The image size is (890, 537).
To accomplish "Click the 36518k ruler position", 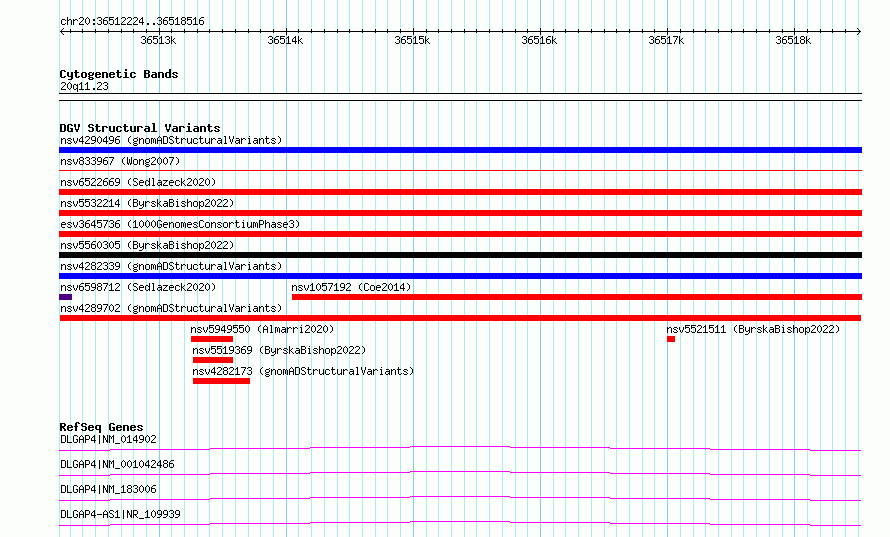I will (x=793, y=40).
